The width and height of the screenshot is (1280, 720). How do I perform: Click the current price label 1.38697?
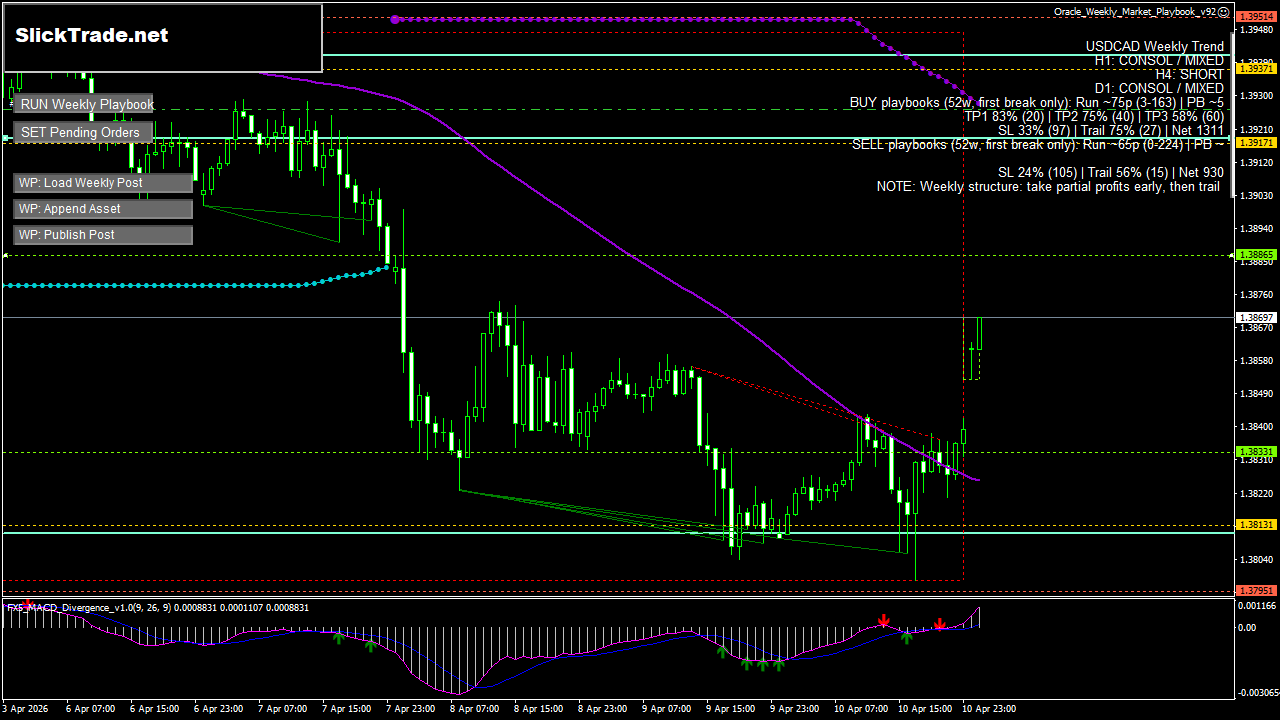click(1257, 317)
